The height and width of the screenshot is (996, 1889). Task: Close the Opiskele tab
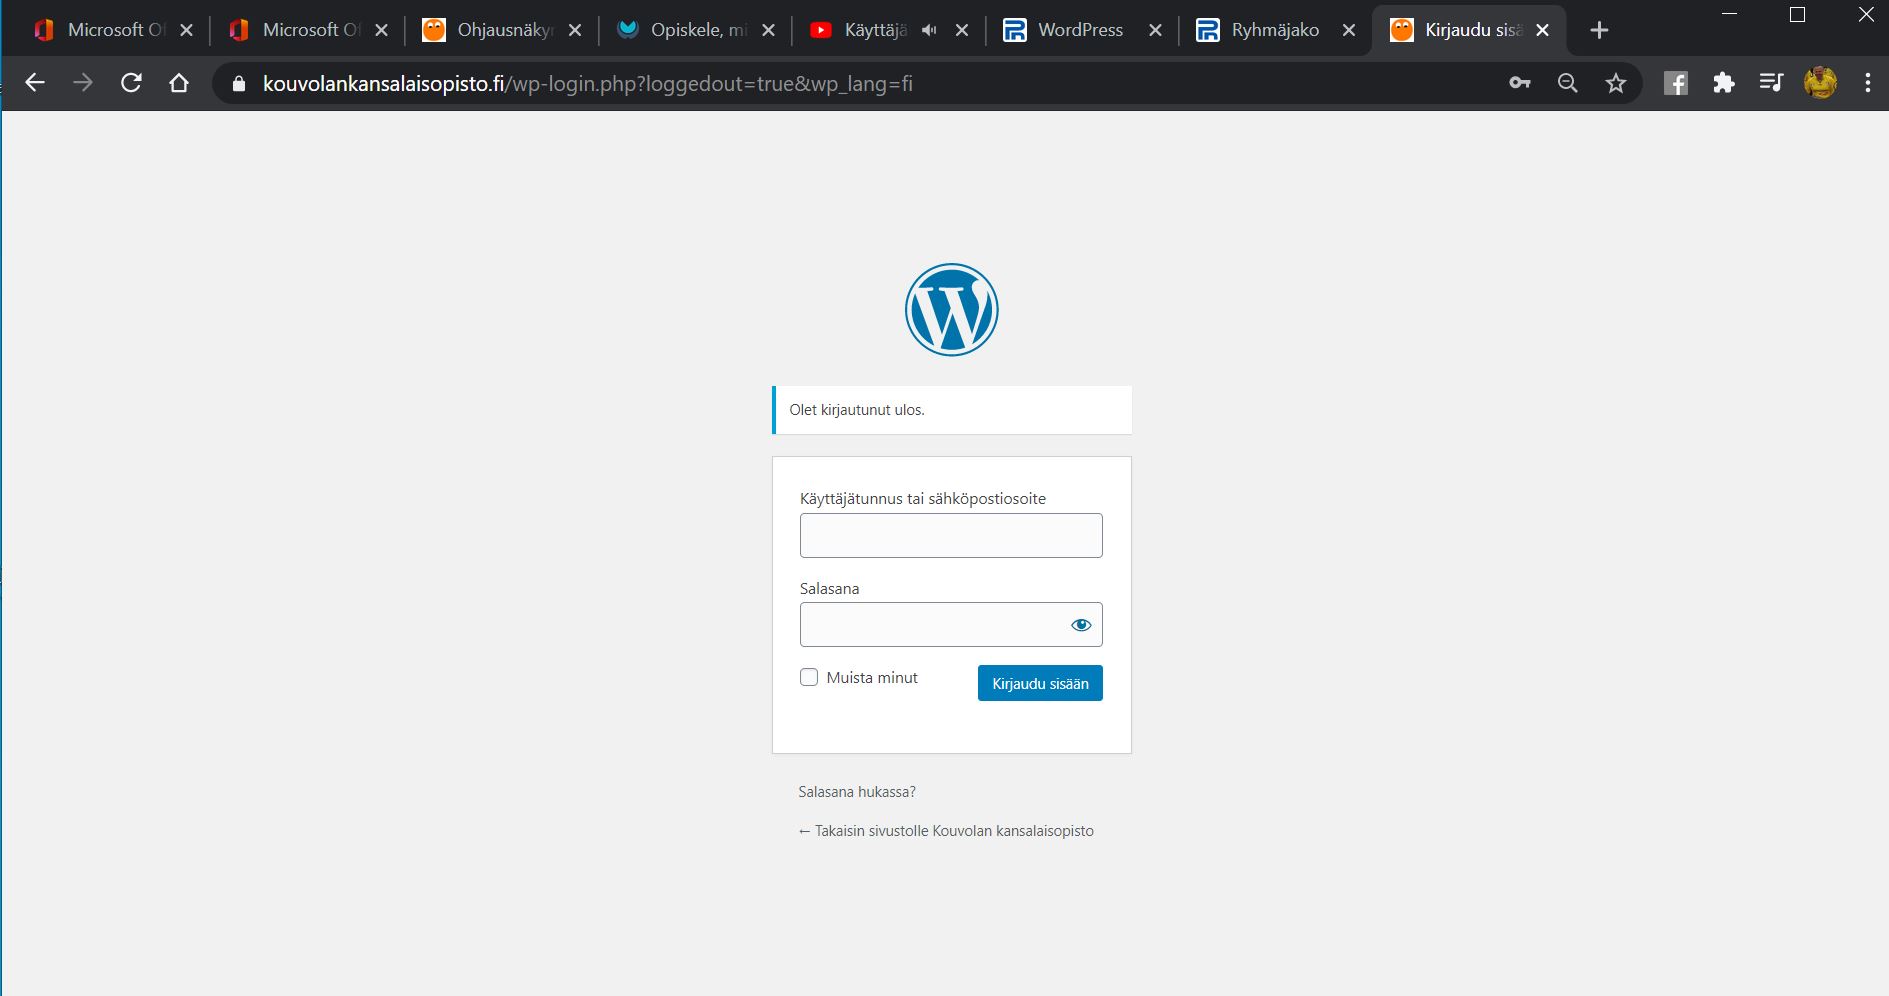point(768,30)
